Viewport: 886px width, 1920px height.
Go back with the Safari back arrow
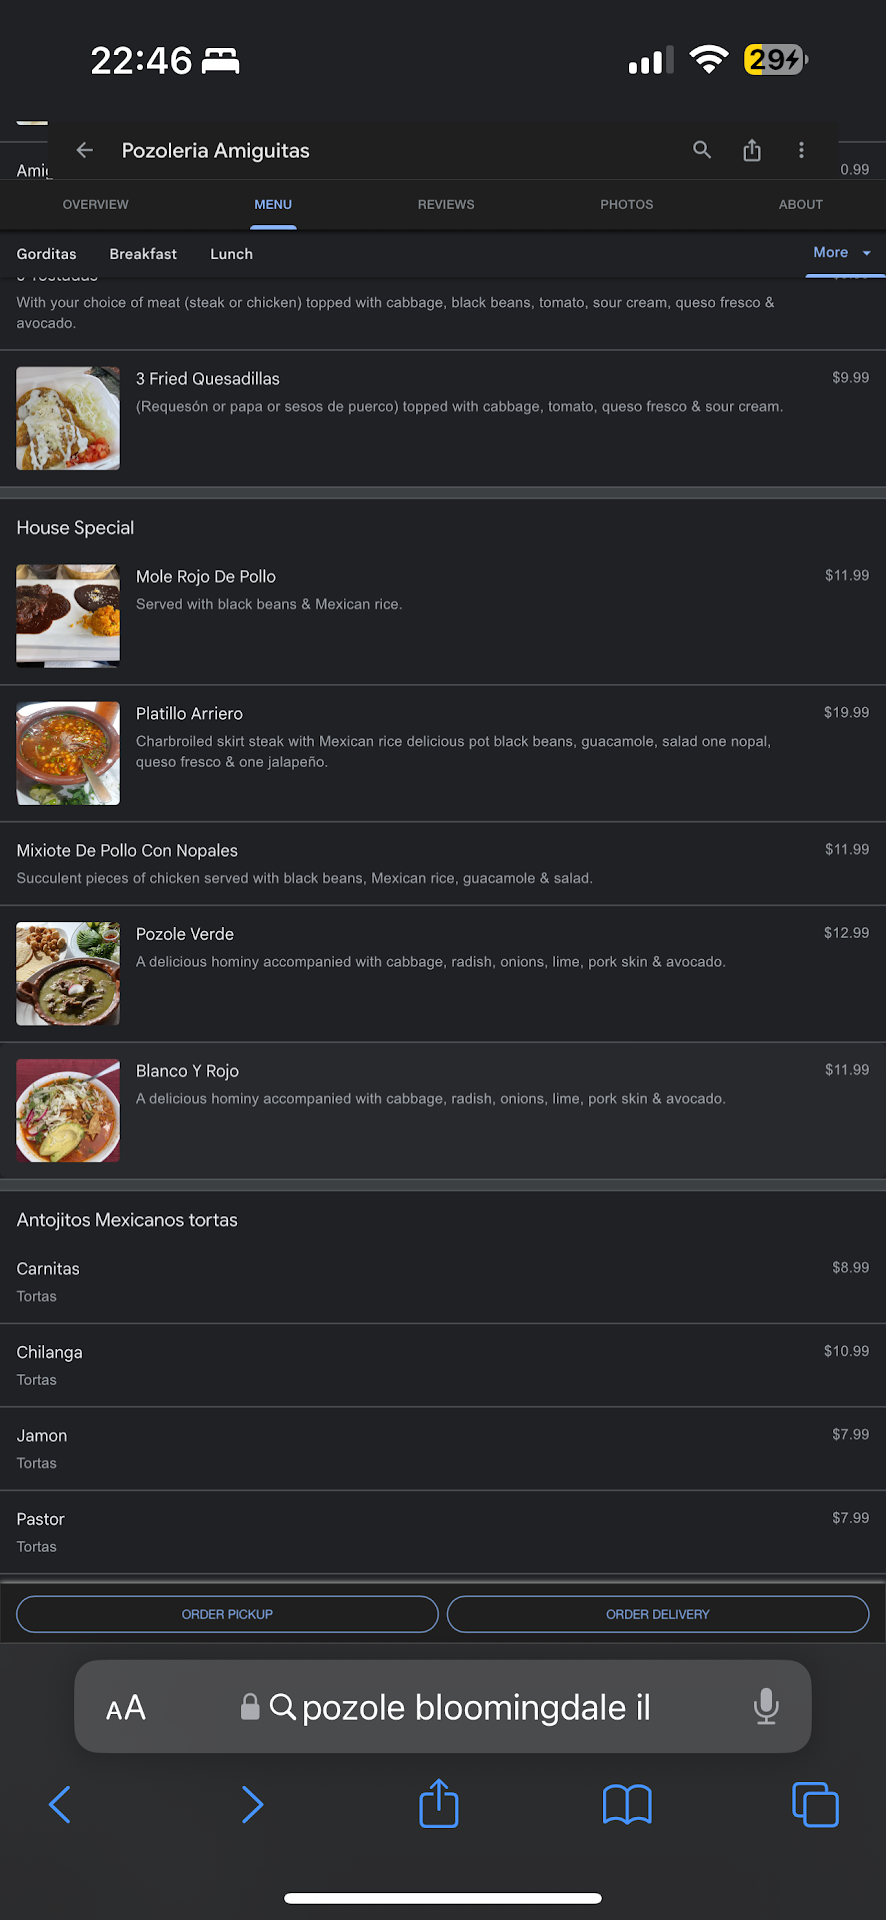click(60, 1805)
